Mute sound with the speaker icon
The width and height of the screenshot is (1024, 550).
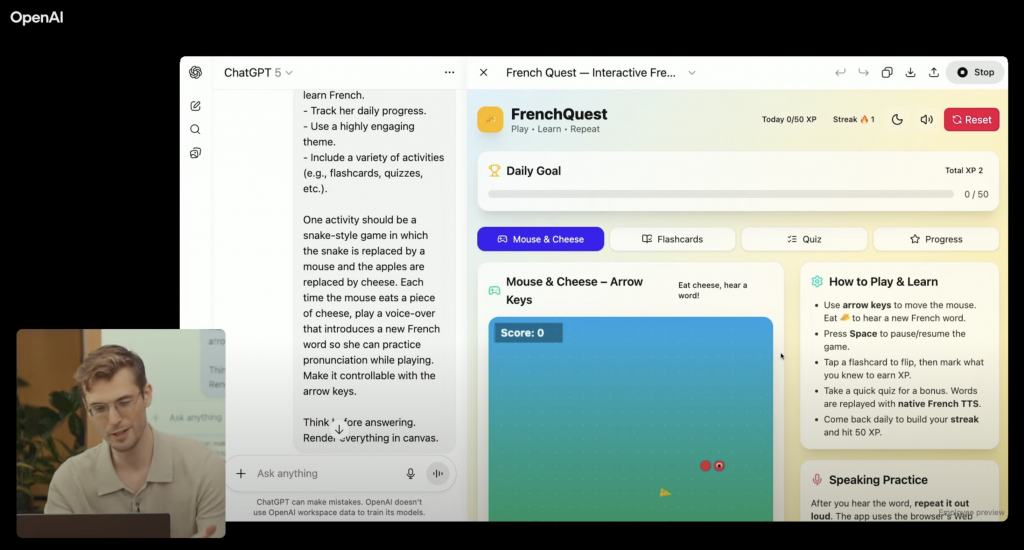[x=926, y=120]
